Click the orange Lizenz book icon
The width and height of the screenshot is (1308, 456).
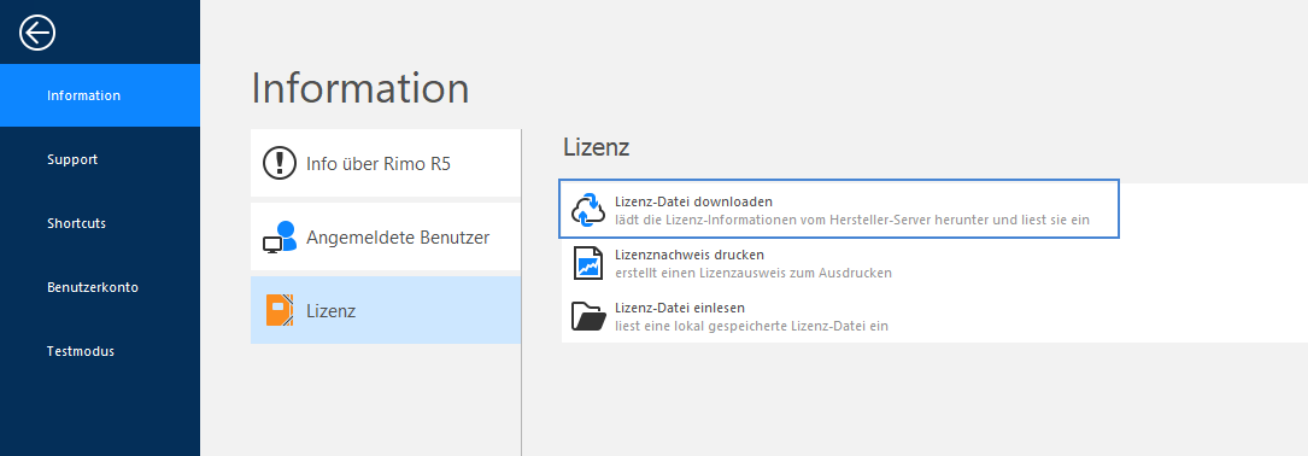pyautogui.click(x=280, y=311)
